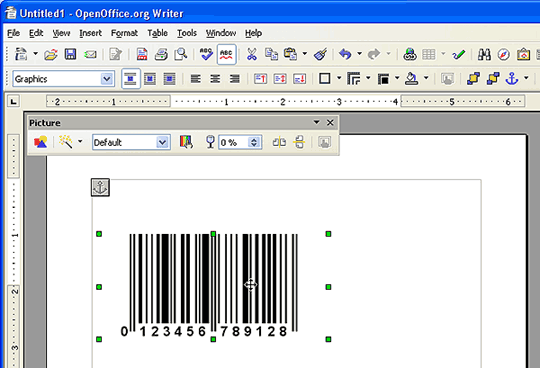Click the Open file folder icon
Image resolution: width=540 pixels, height=368 pixels.
pyautogui.click(x=51, y=54)
